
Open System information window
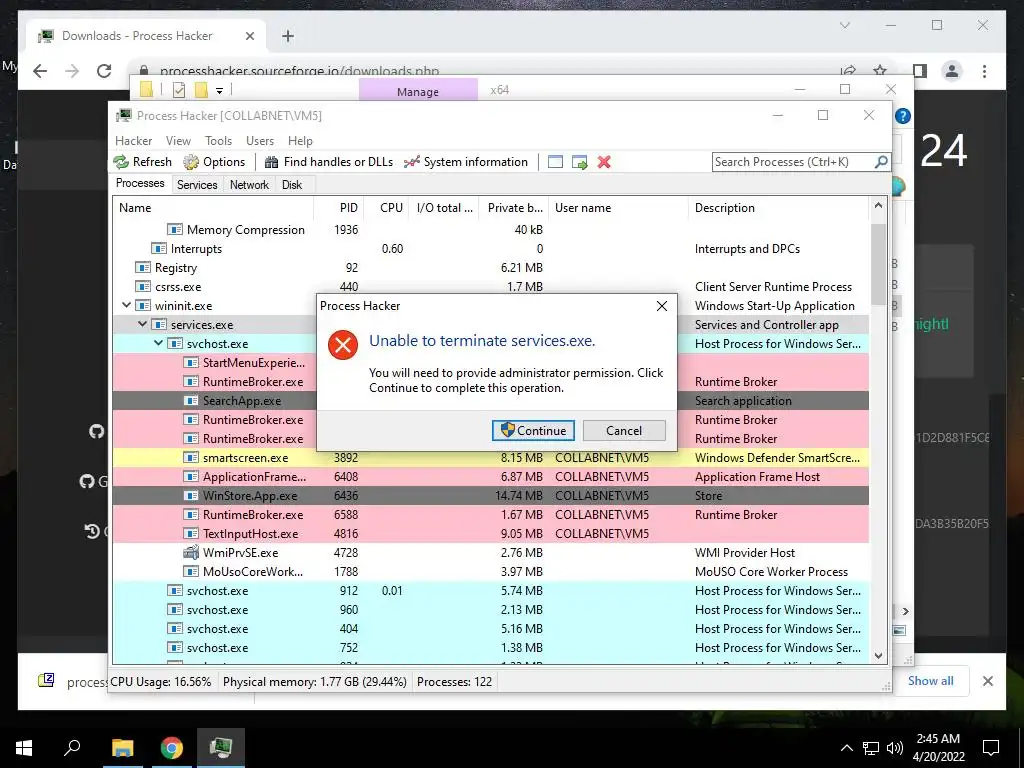pyautogui.click(x=466, y=162)
